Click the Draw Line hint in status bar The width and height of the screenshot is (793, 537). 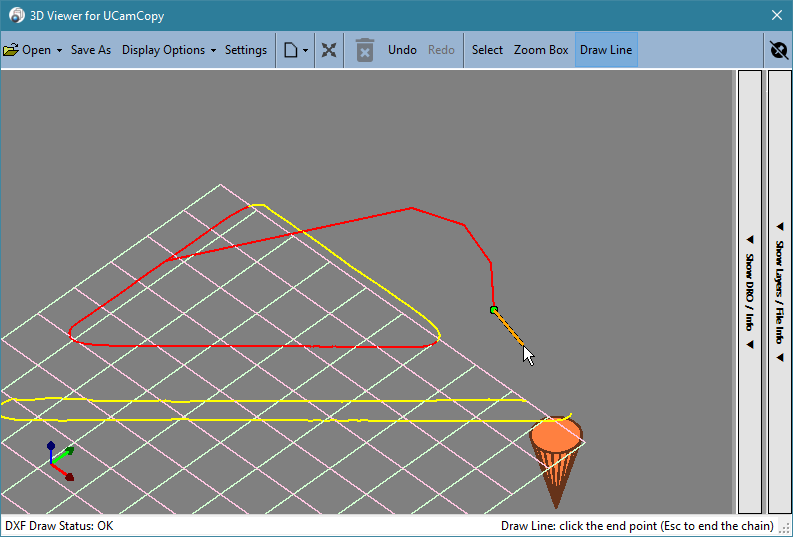click(x=637, y=526)
